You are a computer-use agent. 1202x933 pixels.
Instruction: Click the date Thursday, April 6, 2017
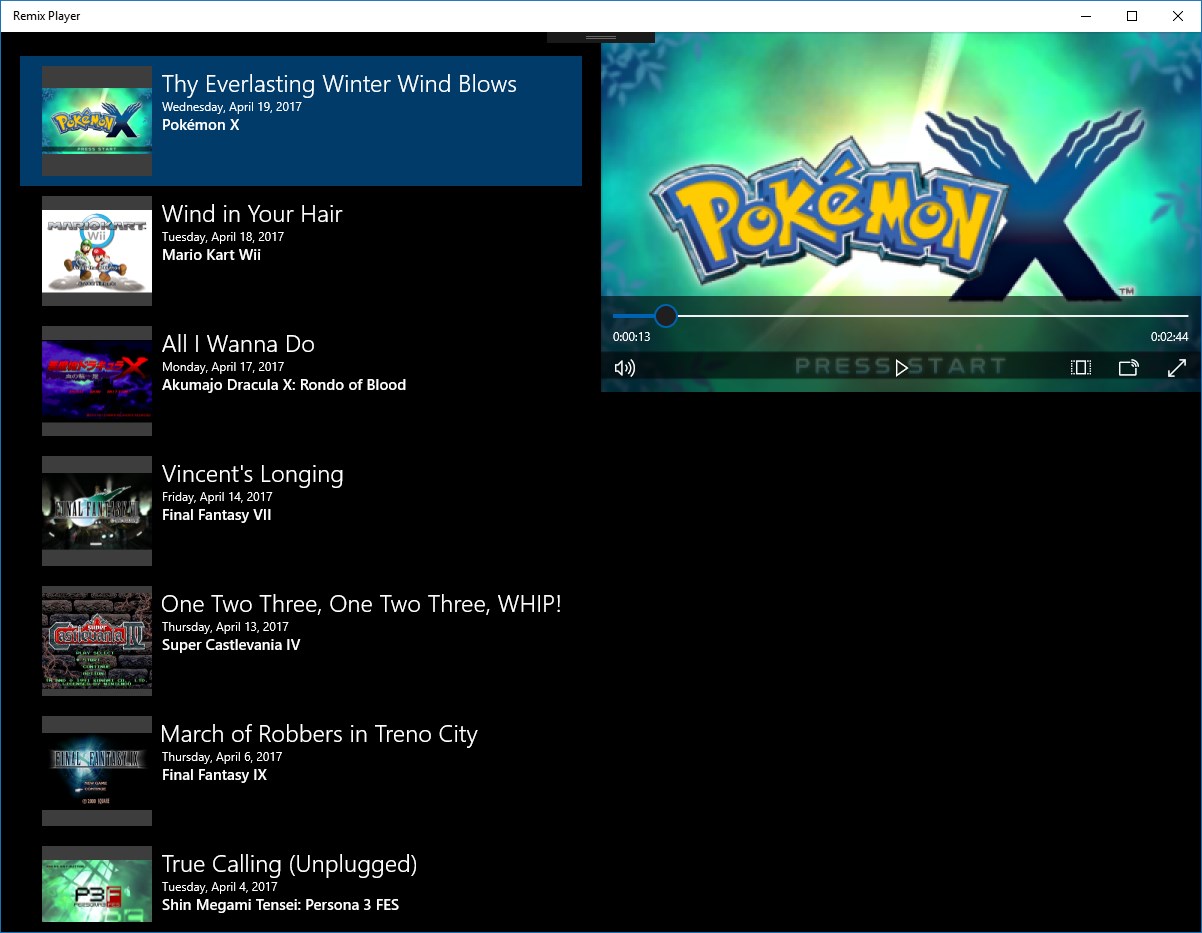coord(222,757)
